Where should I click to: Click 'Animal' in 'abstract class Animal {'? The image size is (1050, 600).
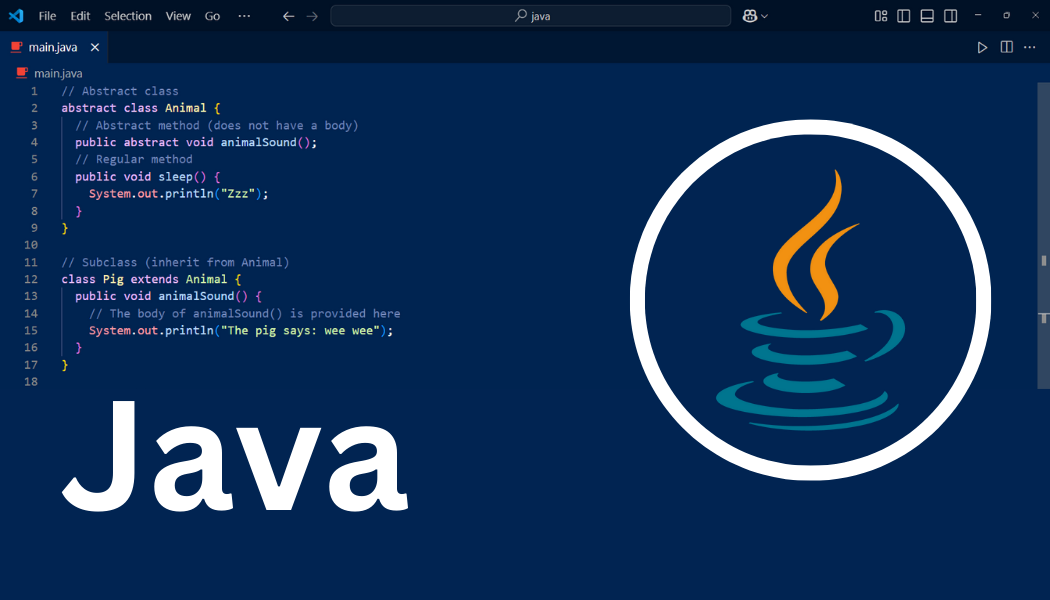click(x=185, y=108)
